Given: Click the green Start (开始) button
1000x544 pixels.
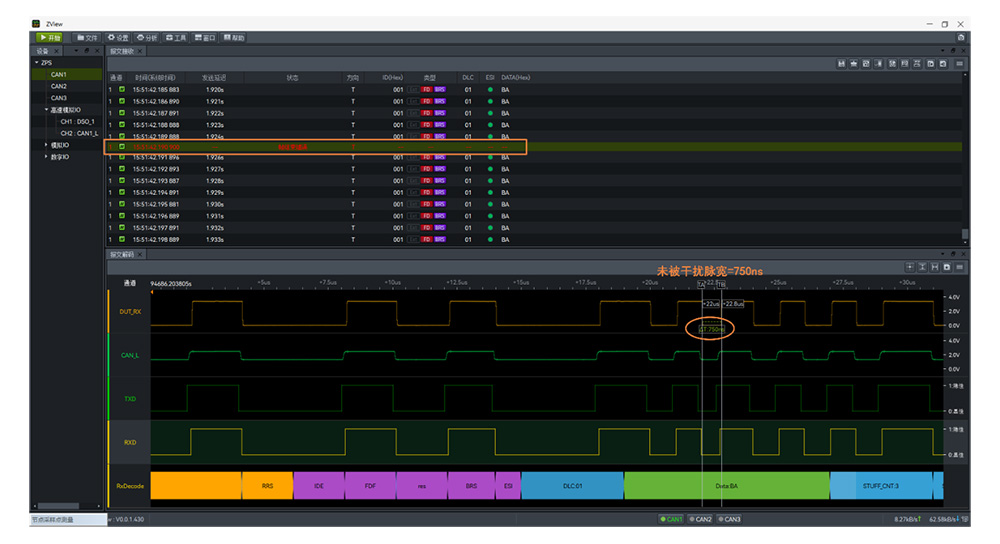Looking at the screenshot, I should coord(49,38).
